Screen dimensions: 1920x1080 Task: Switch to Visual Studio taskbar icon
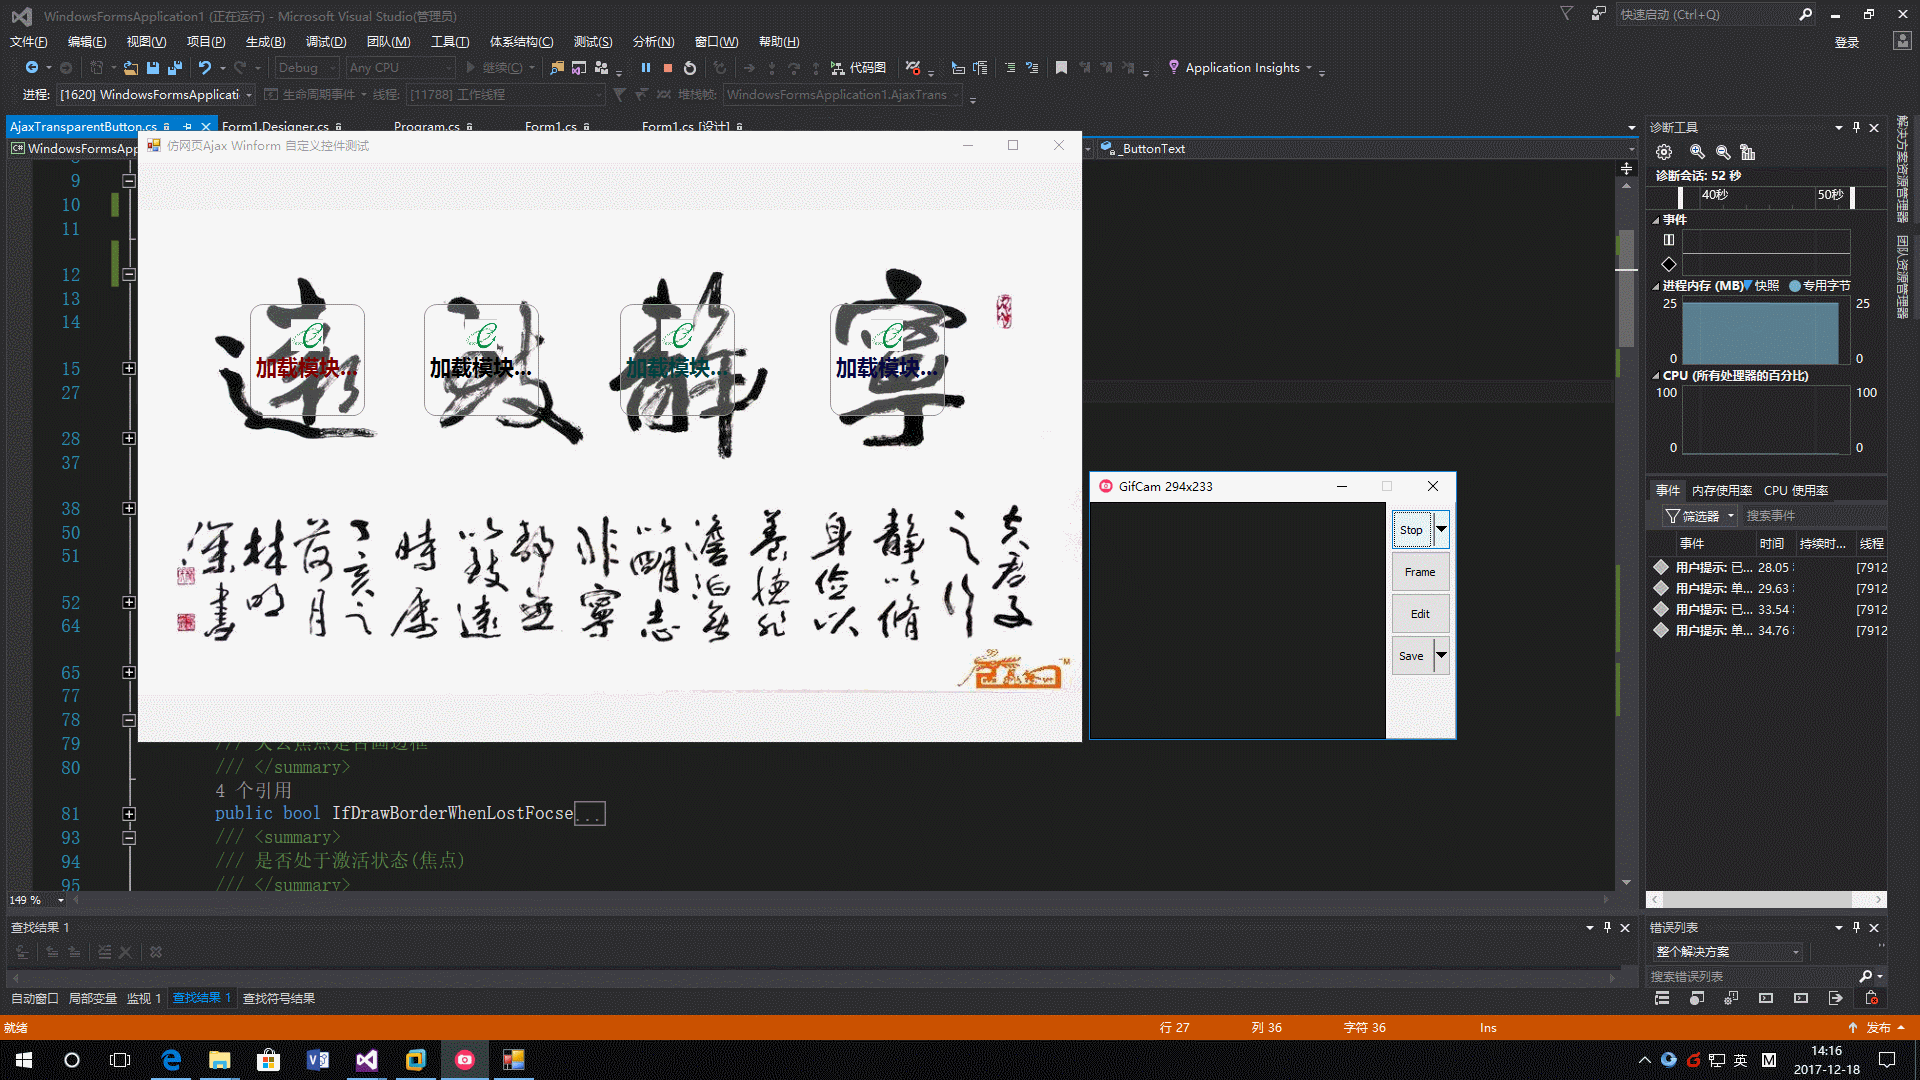(x=367, y=1060)
